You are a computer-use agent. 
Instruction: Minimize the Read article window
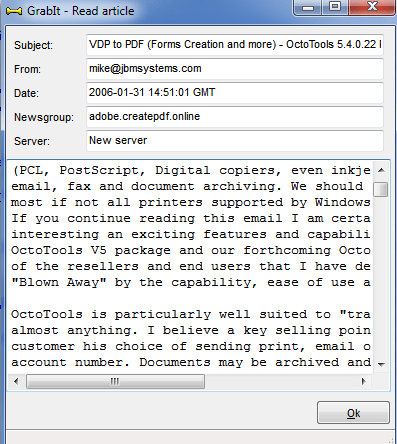click(308, 7)
